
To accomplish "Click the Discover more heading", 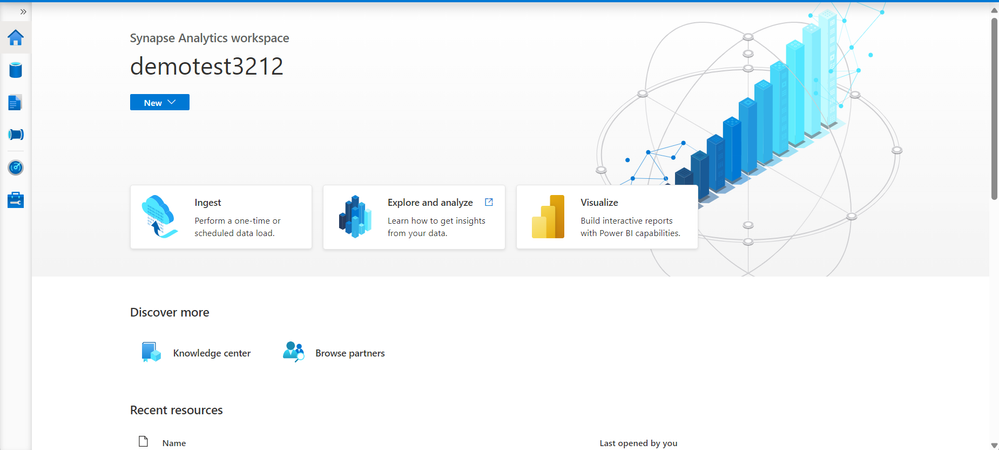I will pos(169,312).
